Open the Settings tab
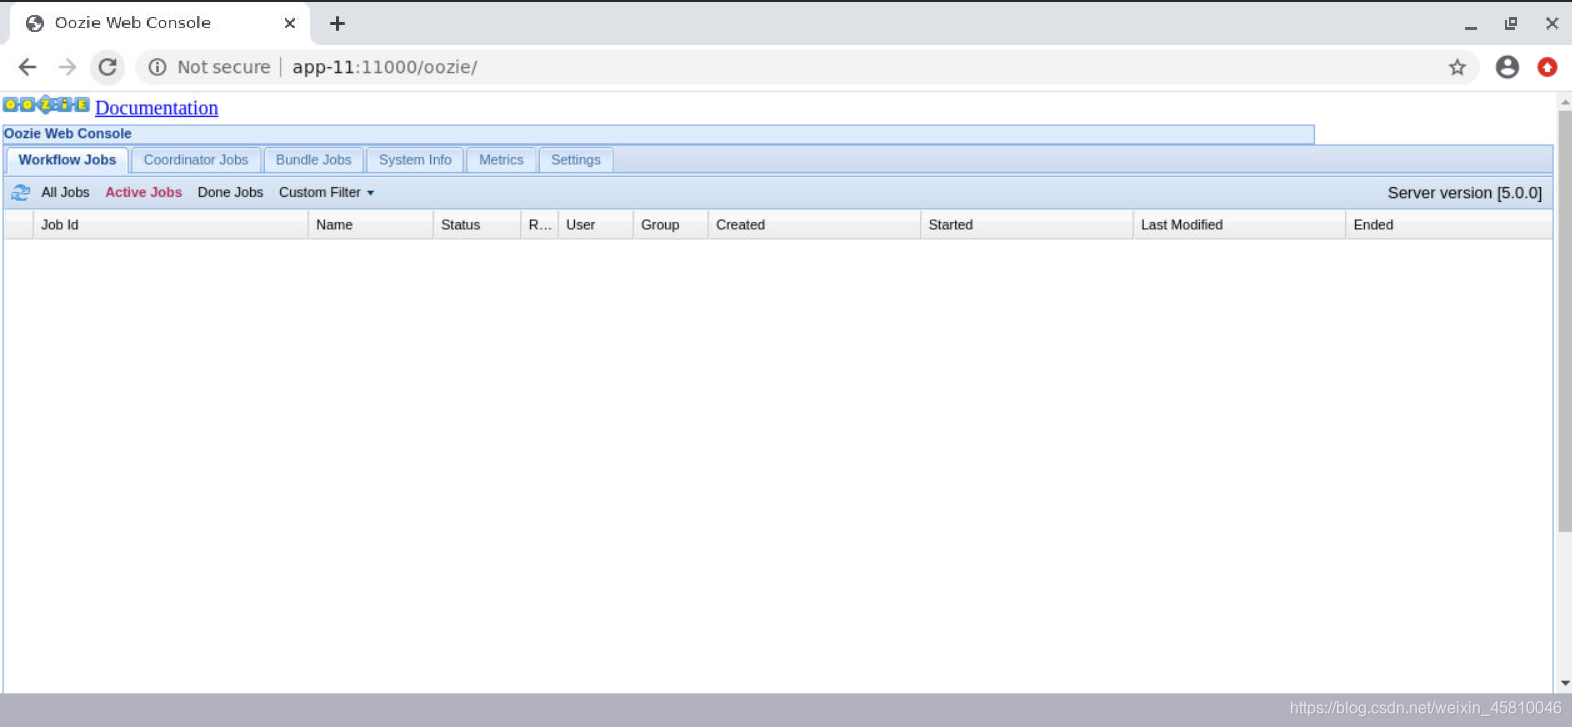The height and width of the screenshot is (727, 1572). [576, 160]
